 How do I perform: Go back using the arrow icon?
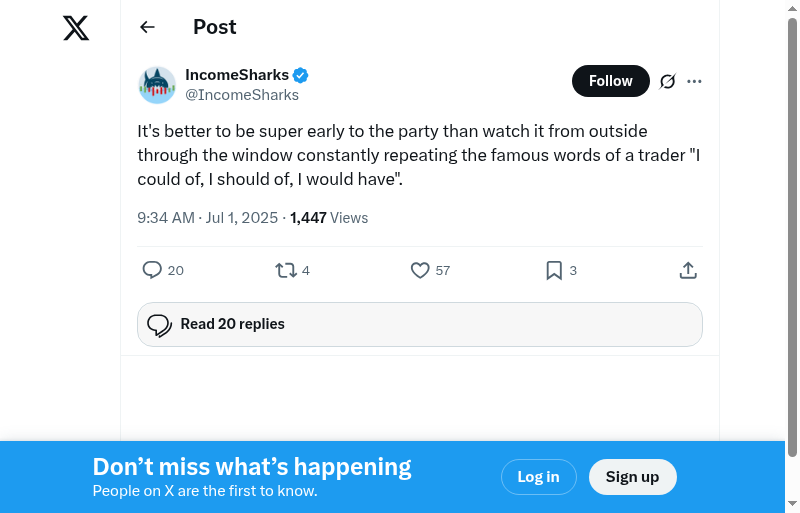148,27
